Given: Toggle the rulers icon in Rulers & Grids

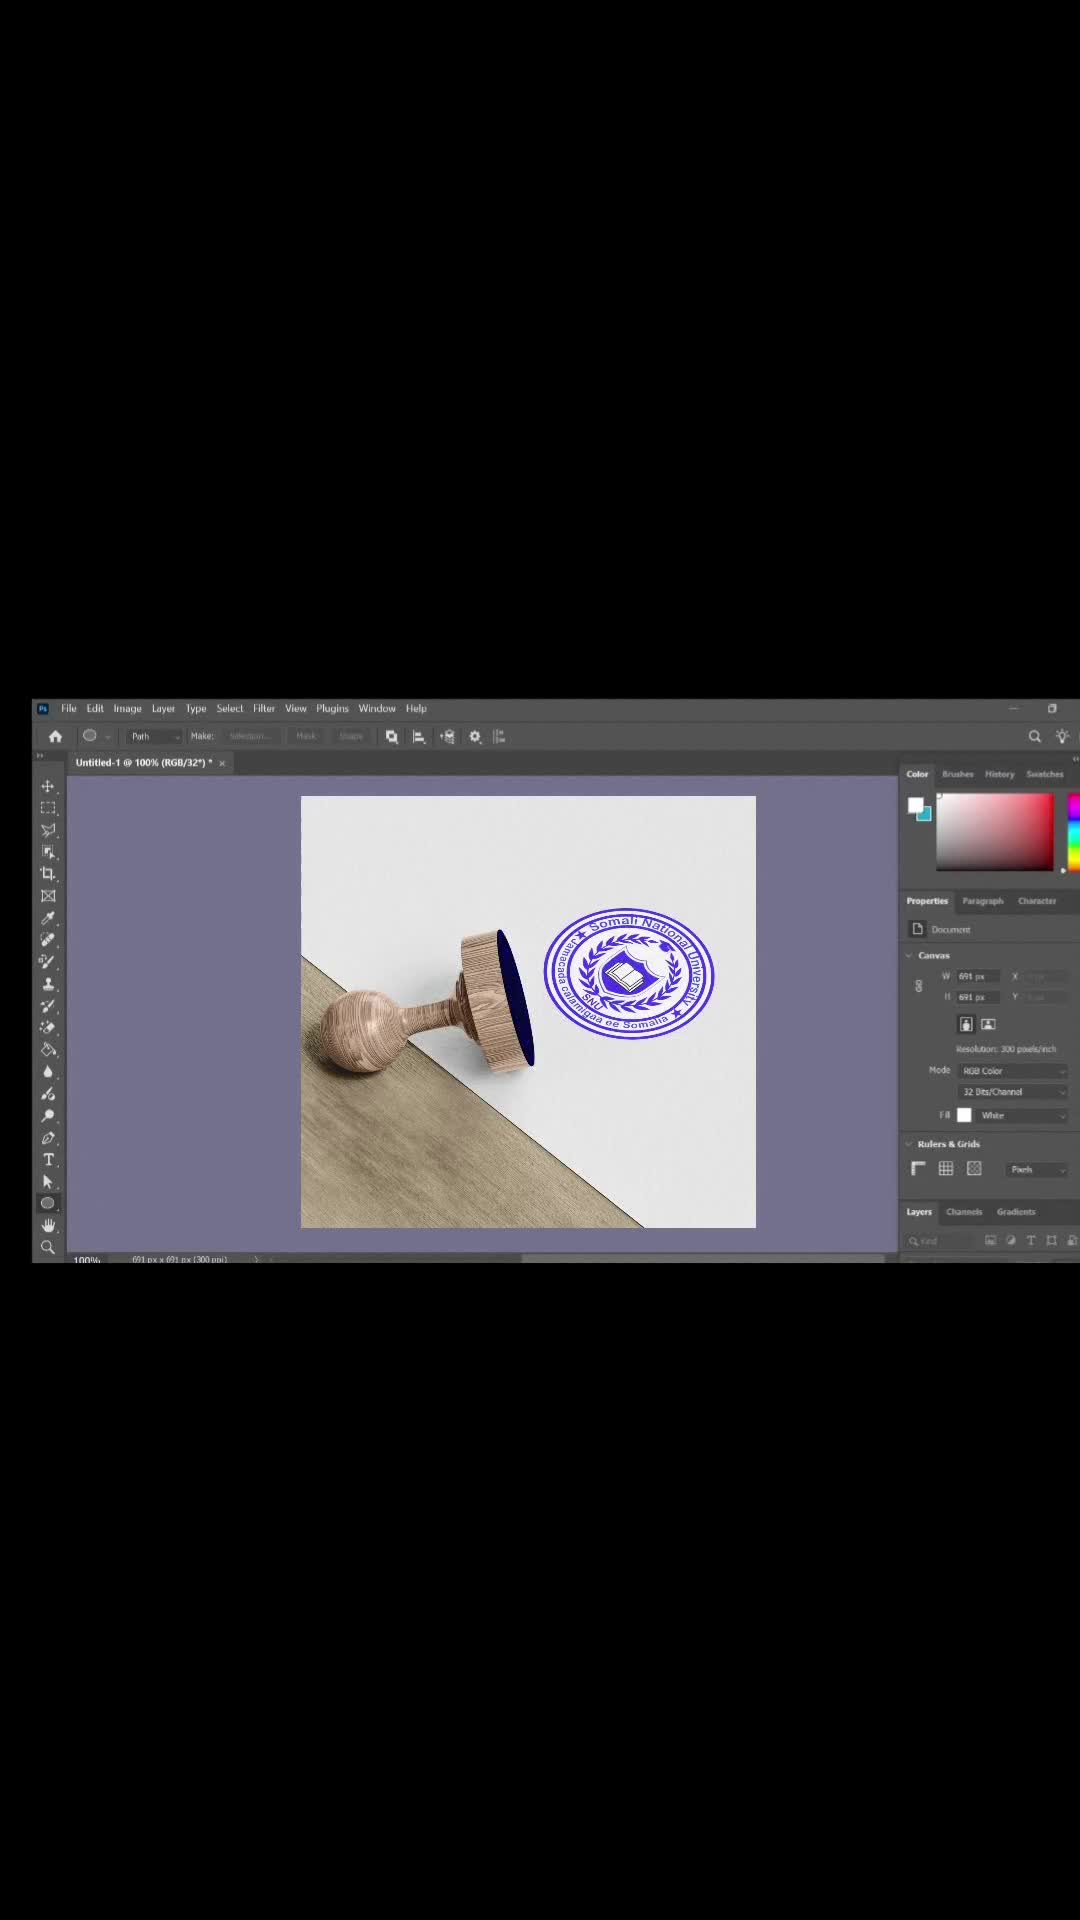Looking at the screenshot, I should [x=918, y=1168].
